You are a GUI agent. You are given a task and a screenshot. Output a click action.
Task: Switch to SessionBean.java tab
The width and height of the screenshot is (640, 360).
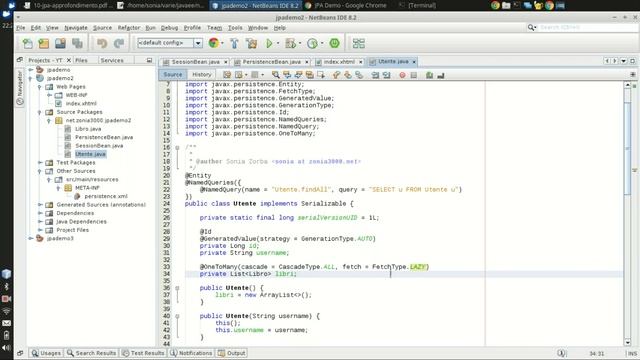click(196, 62)
